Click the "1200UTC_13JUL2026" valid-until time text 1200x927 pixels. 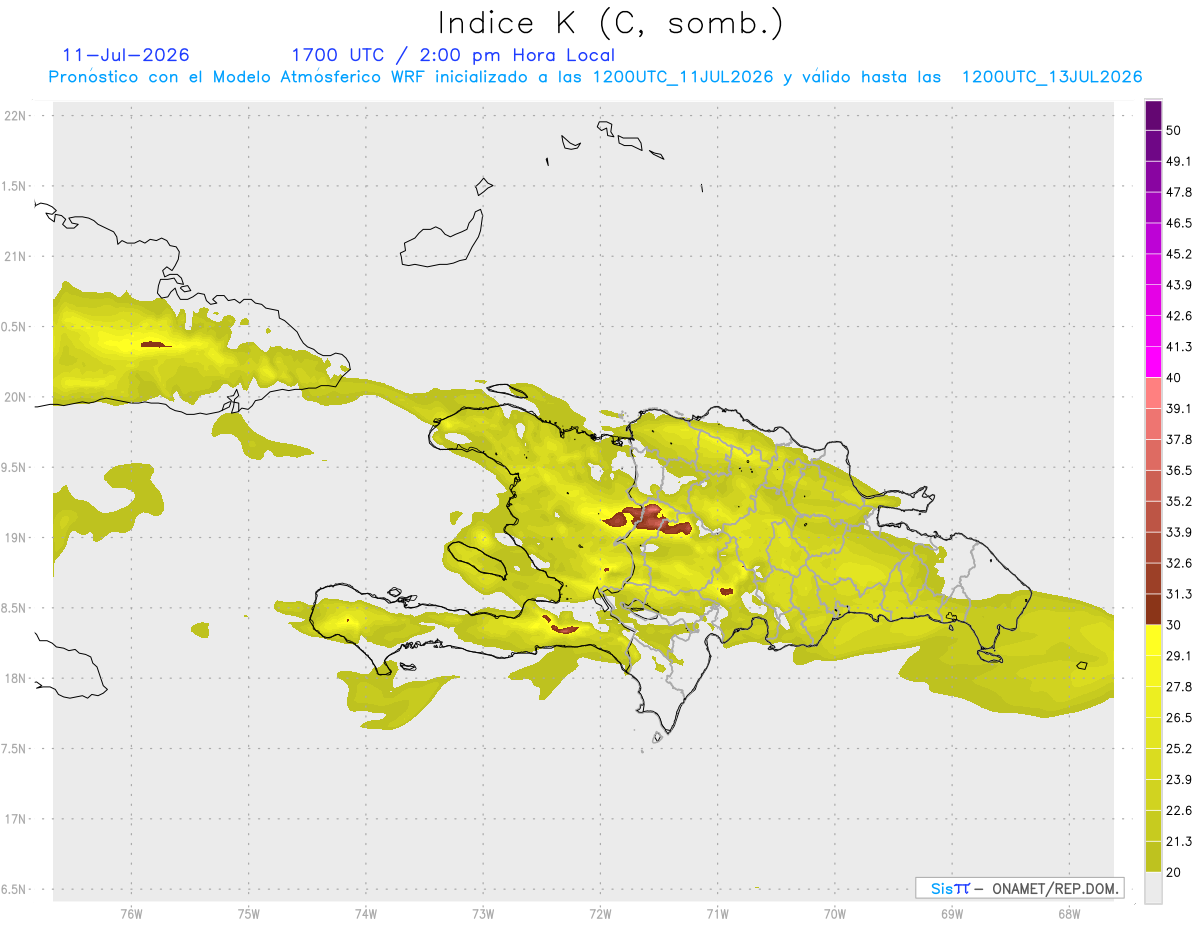1052,77
